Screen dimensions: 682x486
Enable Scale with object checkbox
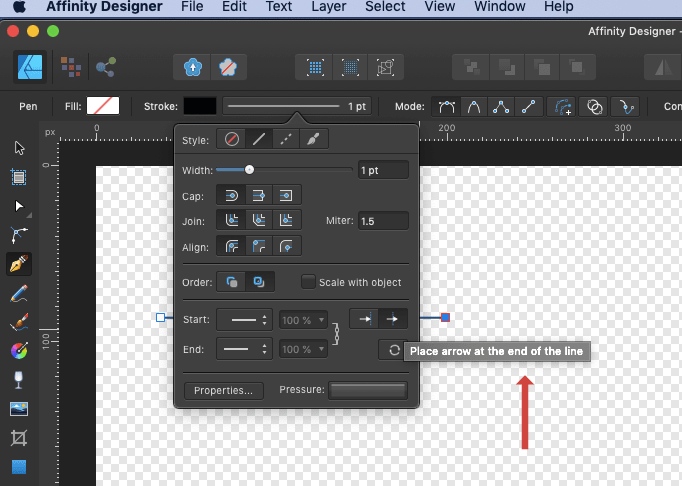click(x=308, y=282)
